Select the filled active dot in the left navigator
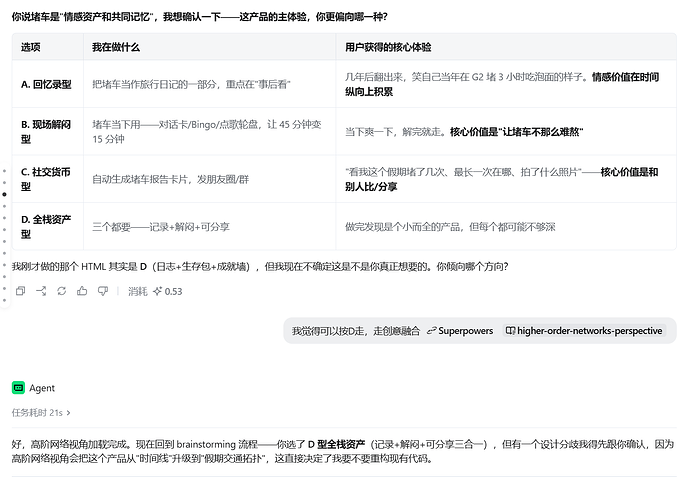This screenshot has height=477, width=690. tap(4, 194)
